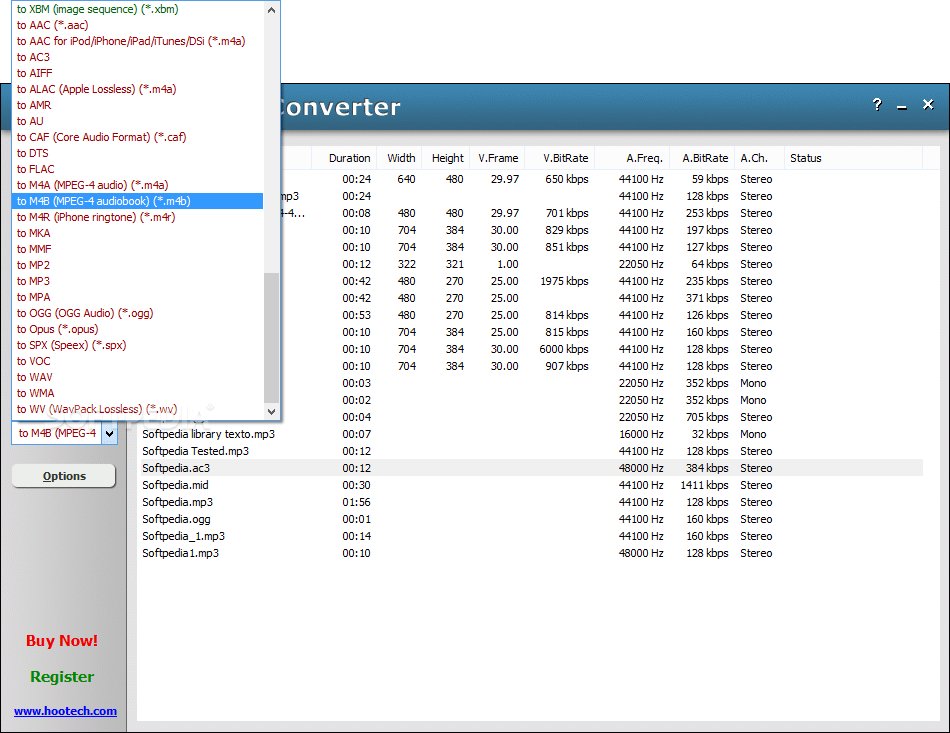Click the Register link
This screenshot has height=733, width=950.
click(61, 677)
